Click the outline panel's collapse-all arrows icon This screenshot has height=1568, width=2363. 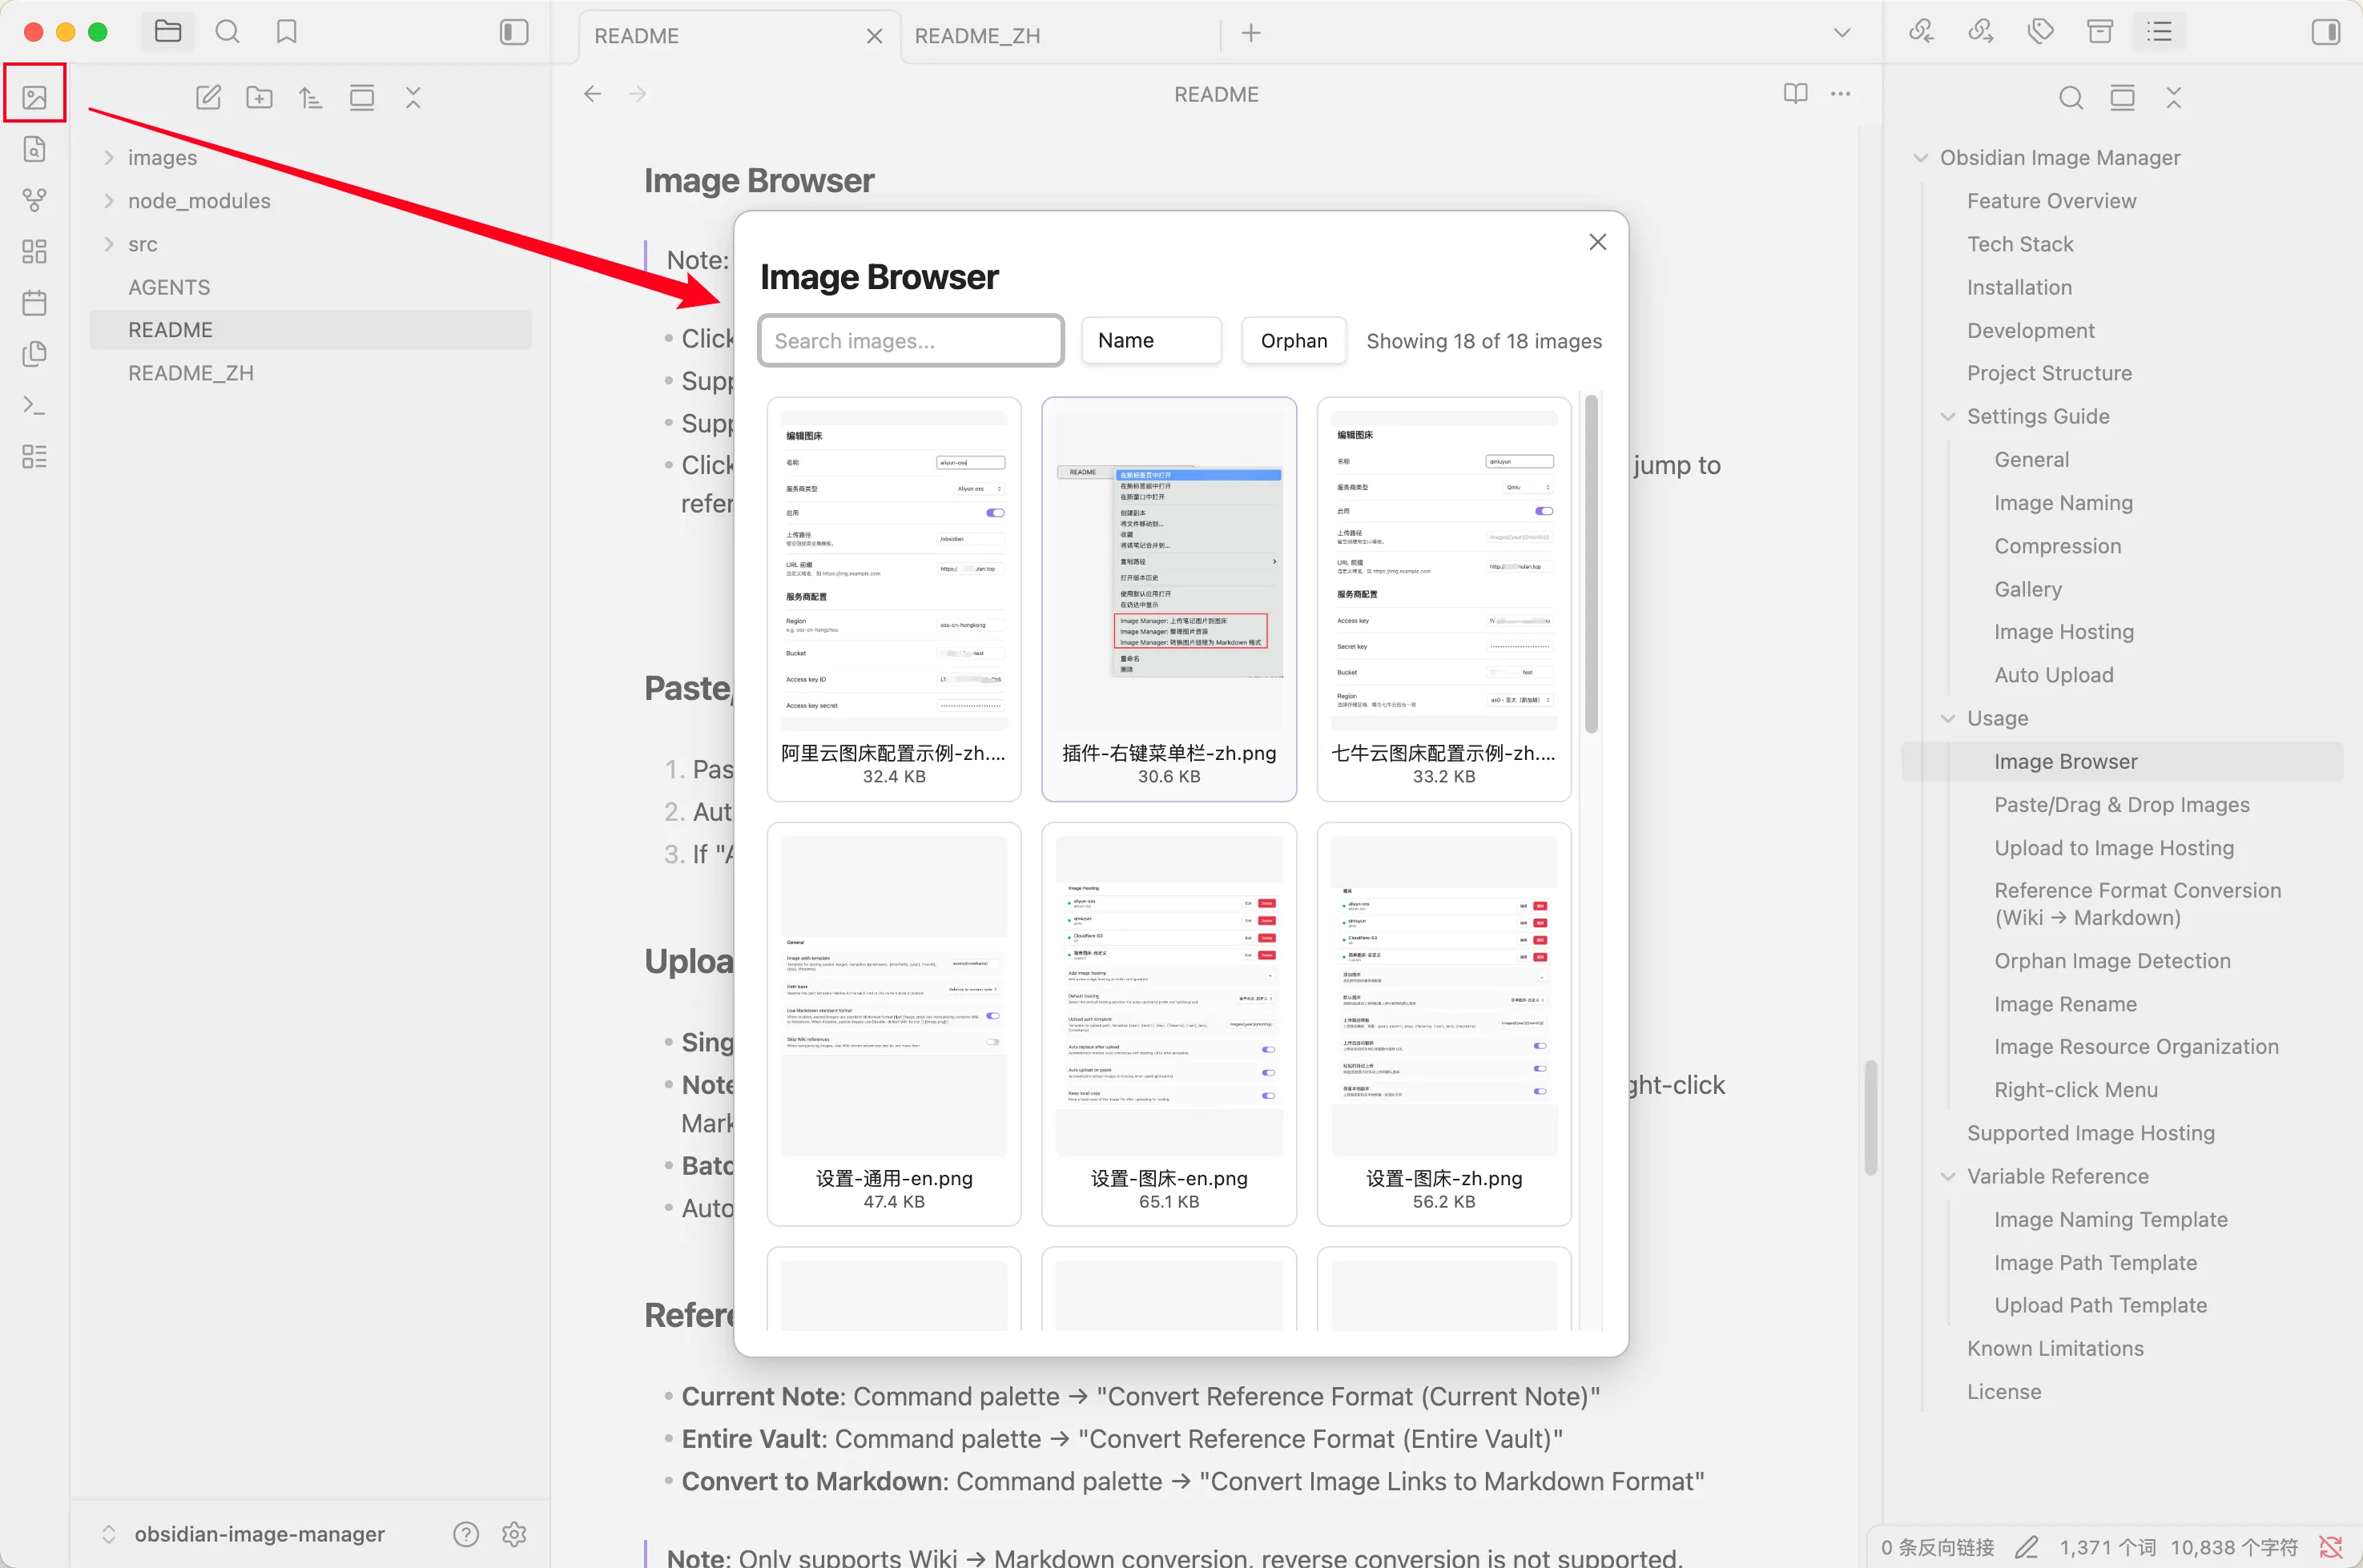coord(2174,97)
